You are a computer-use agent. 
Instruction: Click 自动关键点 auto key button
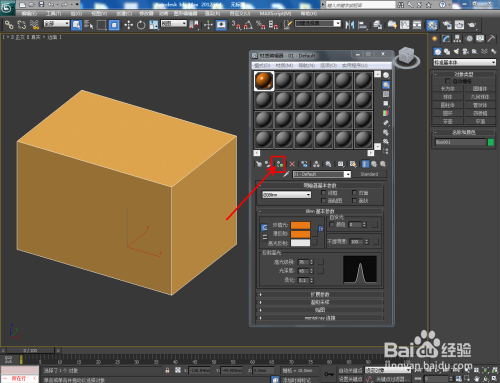(350, 370)
